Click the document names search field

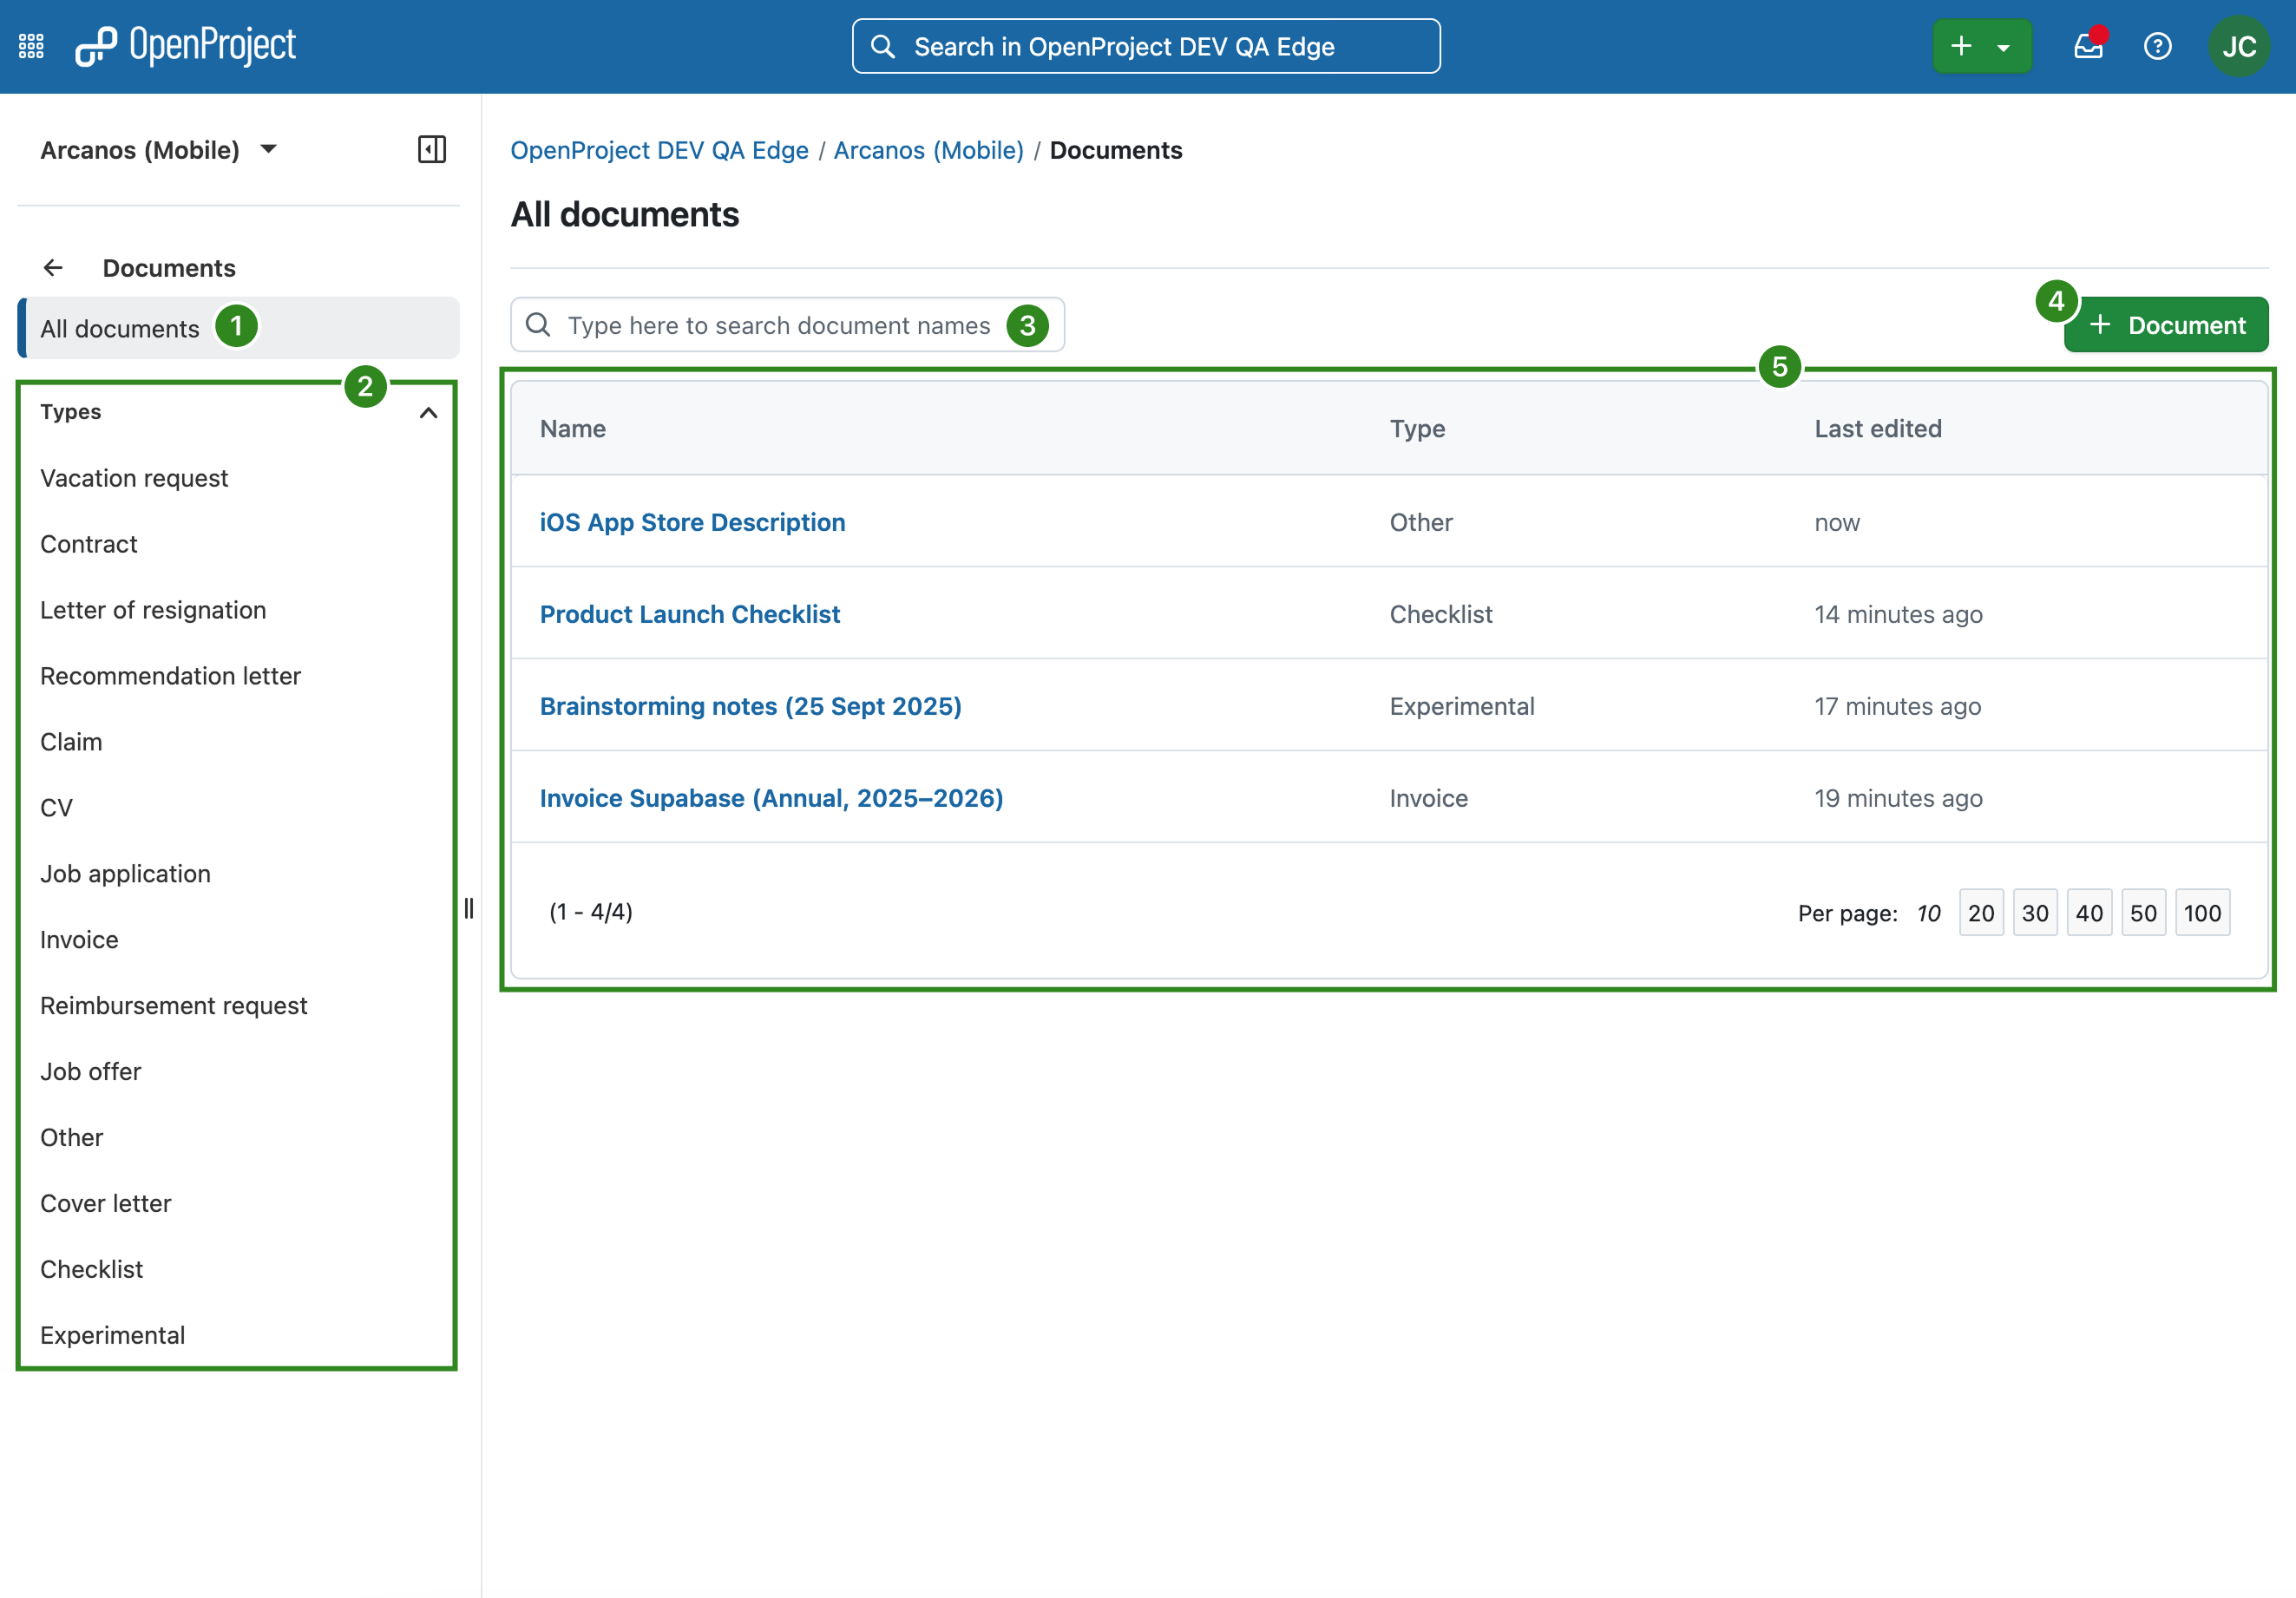[x=778, y=325]
